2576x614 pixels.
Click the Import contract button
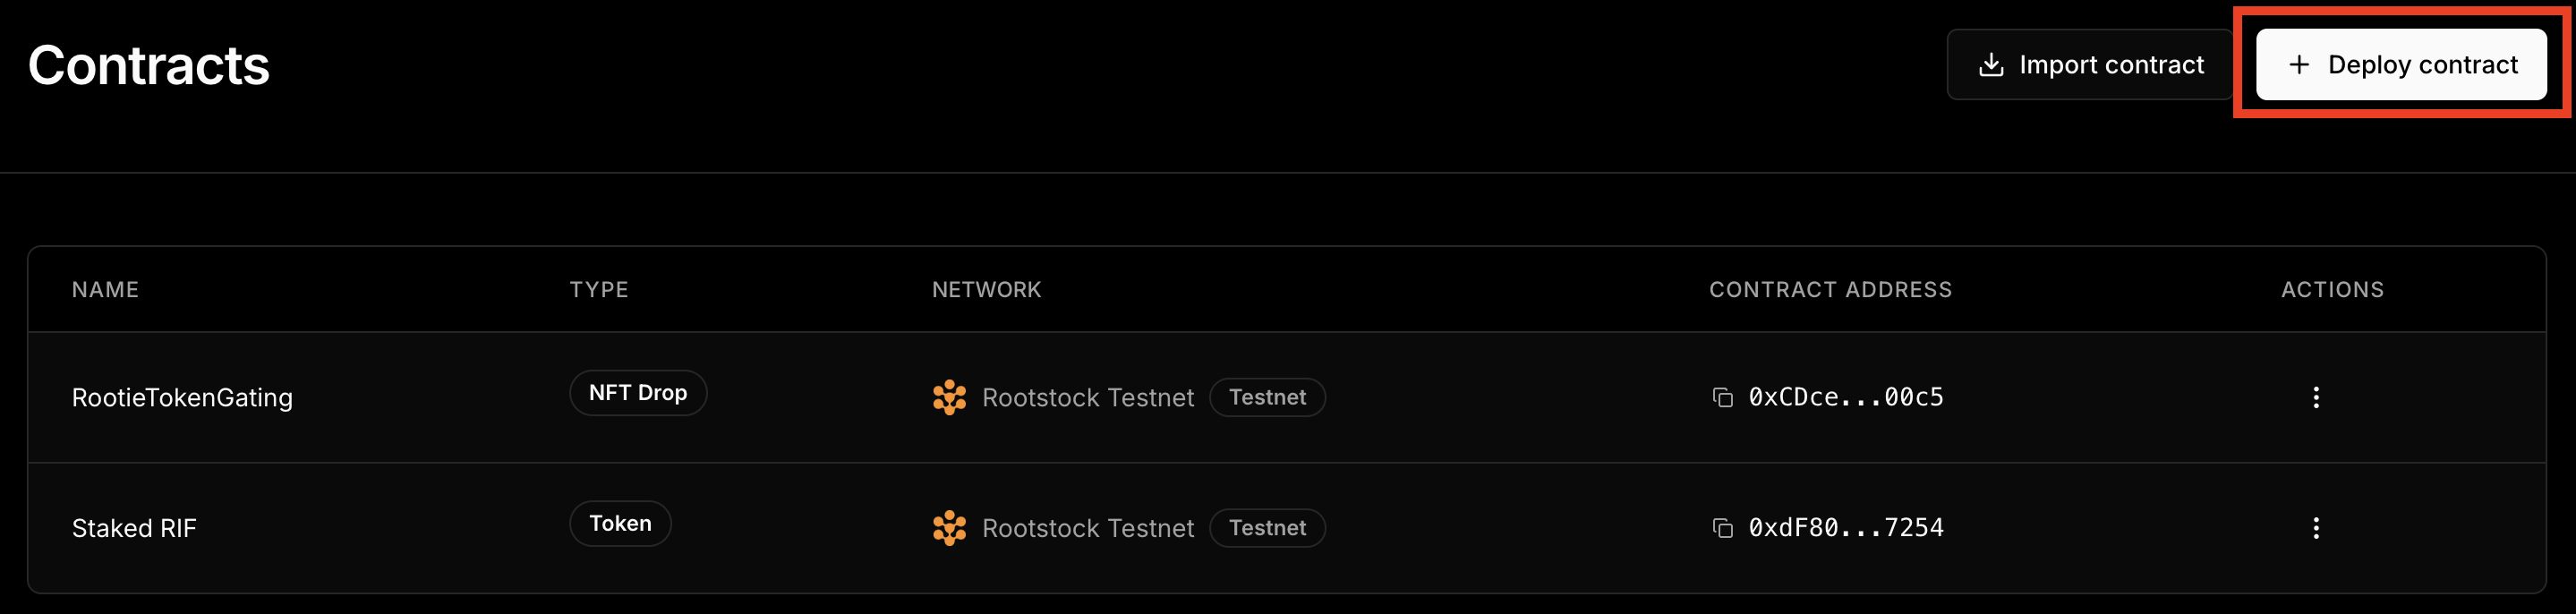click(x=2090, y=65)
